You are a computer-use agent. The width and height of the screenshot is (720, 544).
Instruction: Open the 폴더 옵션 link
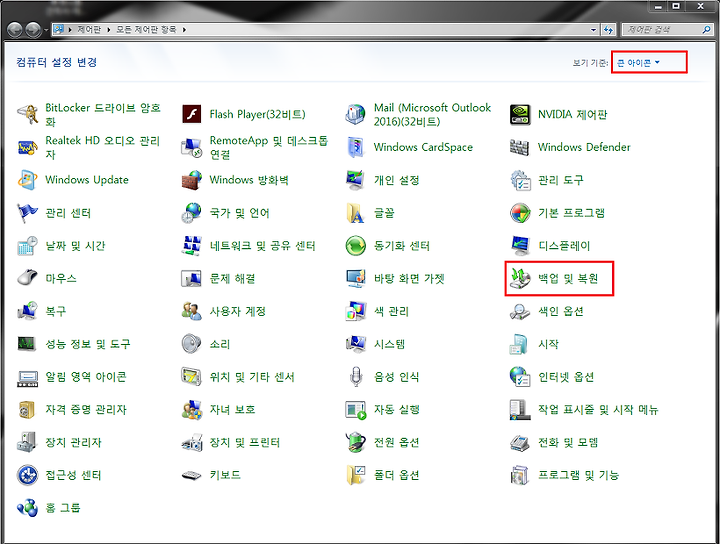[x=397, y=475]
